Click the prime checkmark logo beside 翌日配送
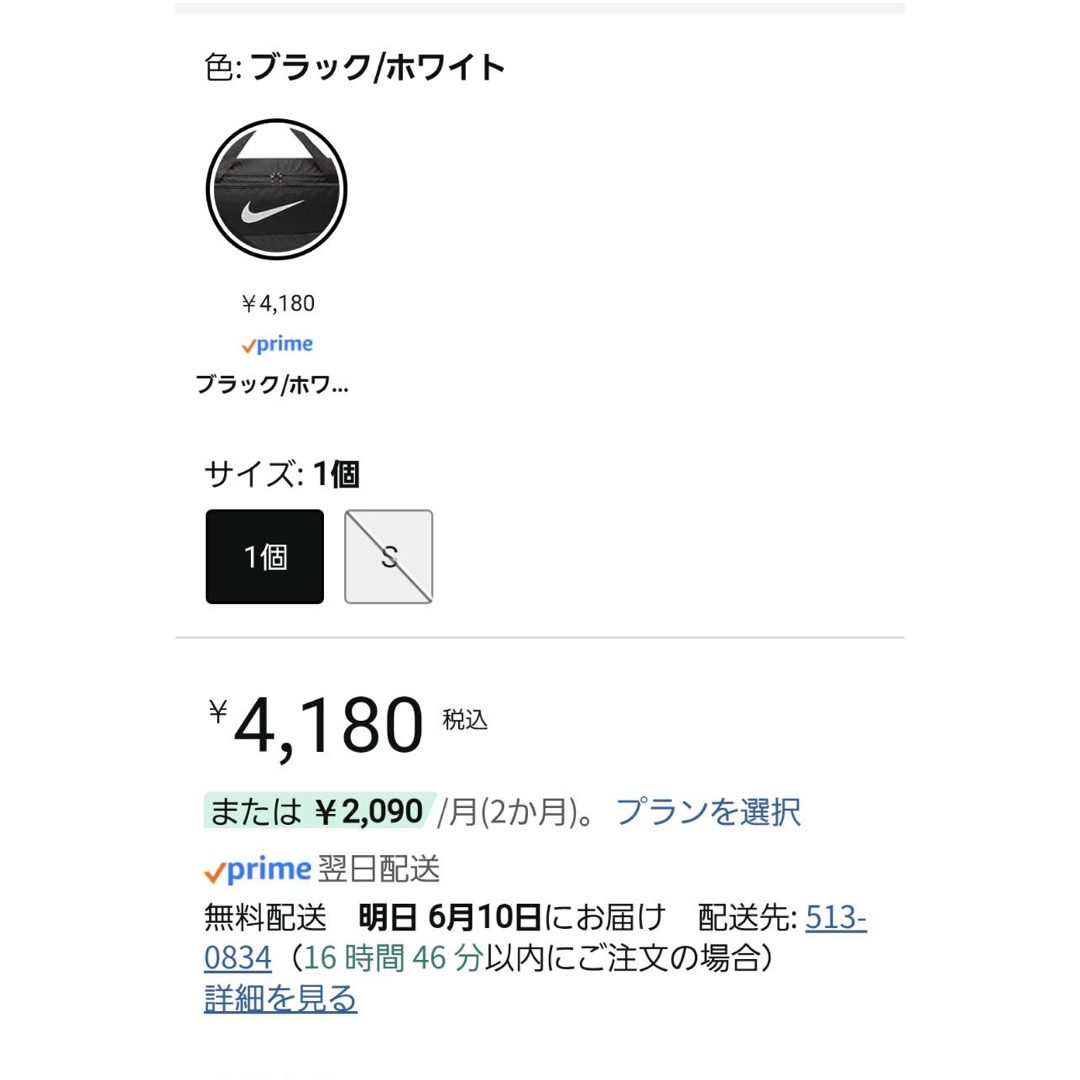The height and width of the screenshot is (1080, 1080). tap(258, 869)
